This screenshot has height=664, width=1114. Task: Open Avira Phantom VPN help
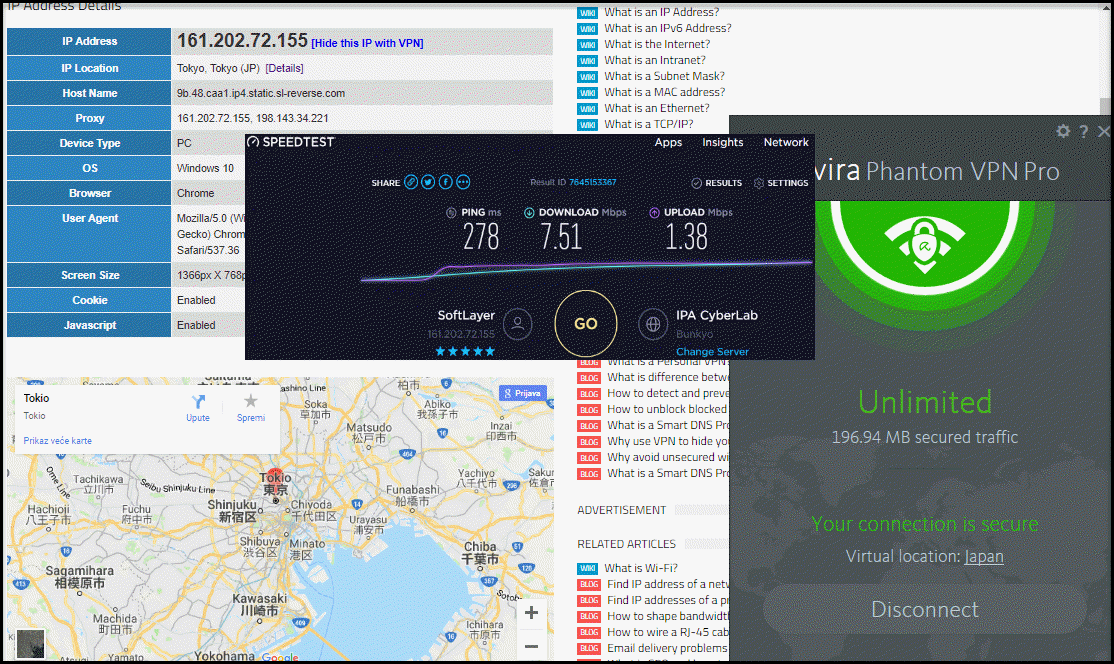click(1083, 131)
